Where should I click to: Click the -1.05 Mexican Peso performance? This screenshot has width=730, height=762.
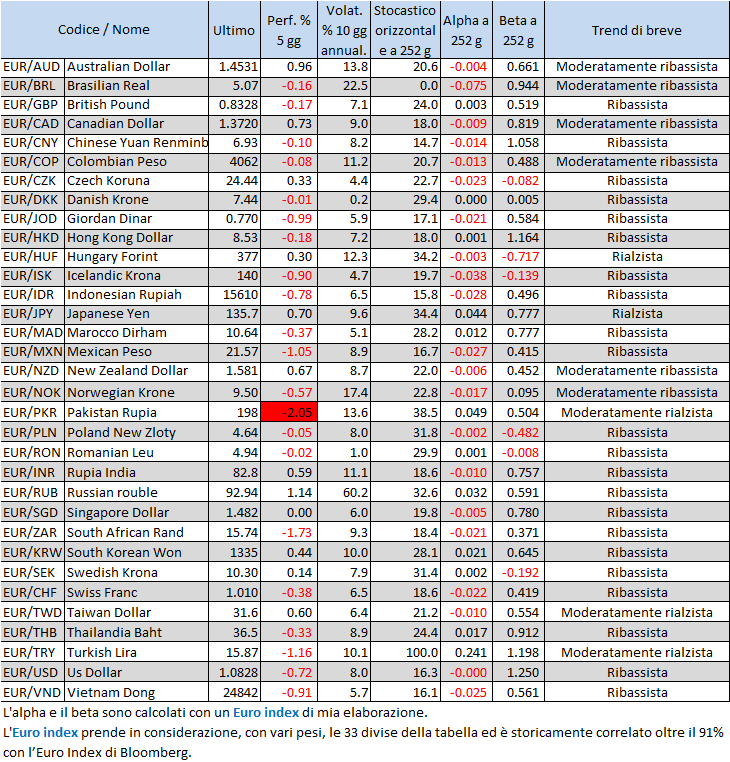pyautogui.click(x=289, y=351)
